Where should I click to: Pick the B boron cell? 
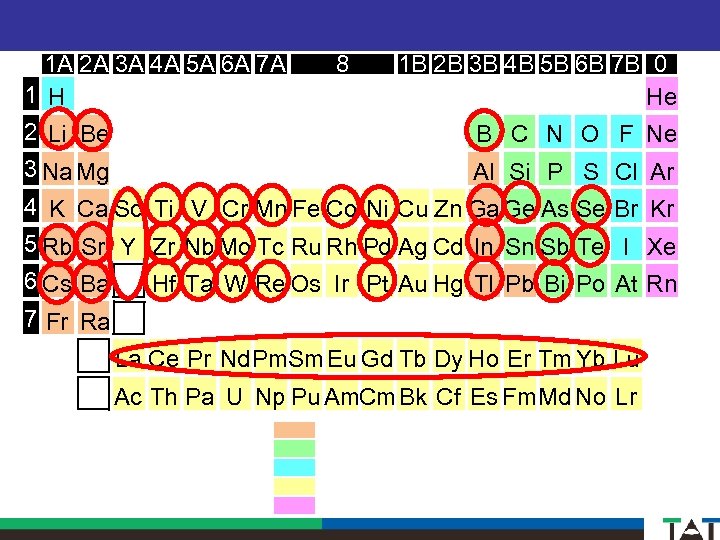(x=484, y=131)
